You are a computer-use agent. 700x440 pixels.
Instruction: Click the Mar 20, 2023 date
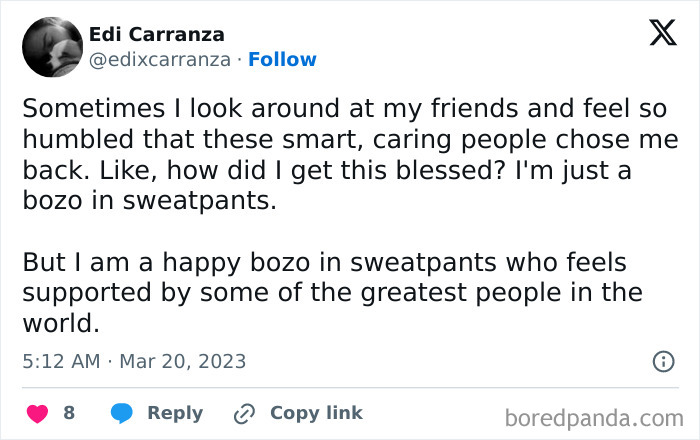tap(183, 361)
